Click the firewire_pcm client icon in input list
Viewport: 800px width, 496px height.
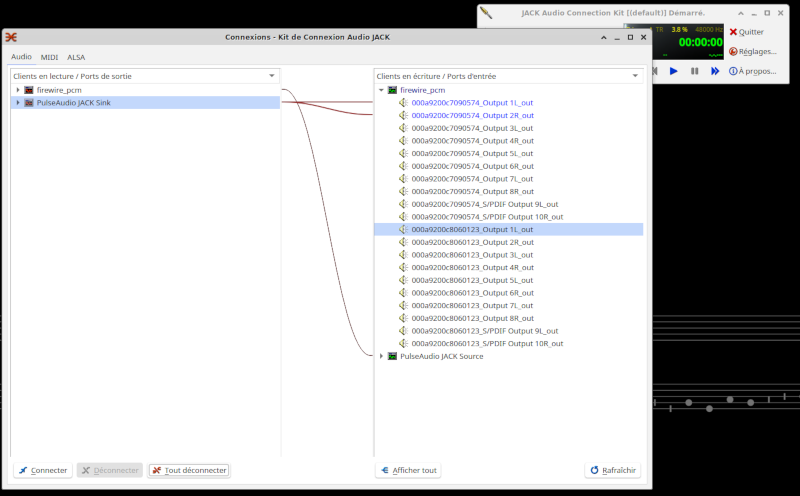click(392, 90)
